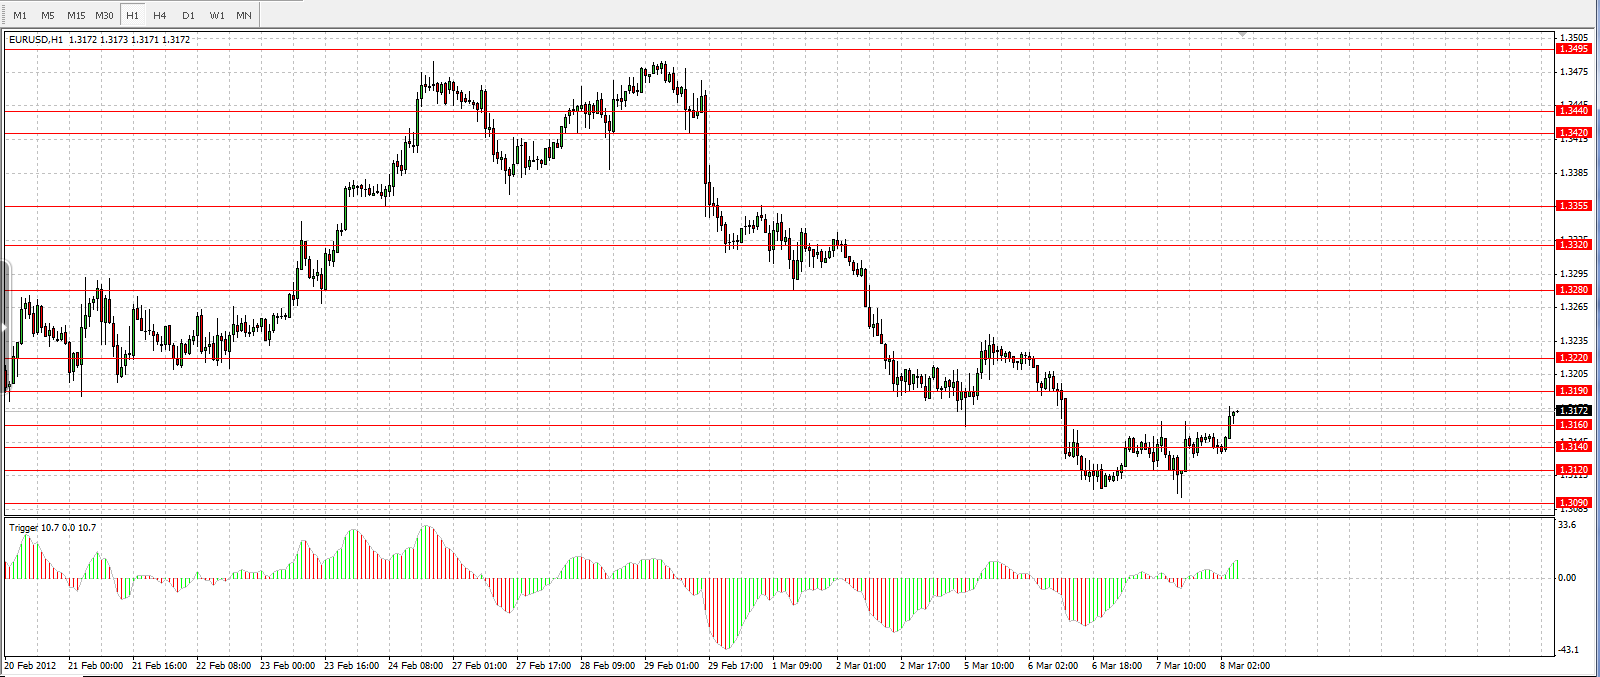Click the 22 Feb 08:00 time label
The image size is (1600, 677).
223,666
